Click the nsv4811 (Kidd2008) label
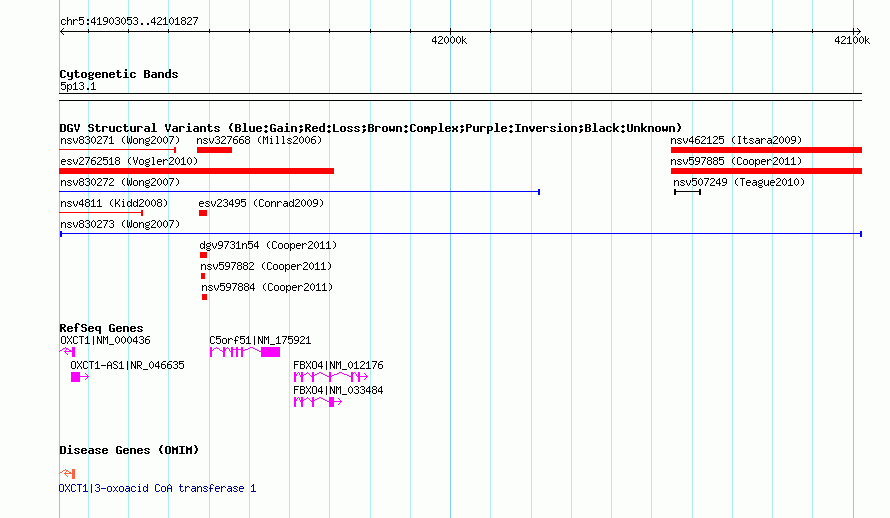890x518 pixels. tap(114, 203)
